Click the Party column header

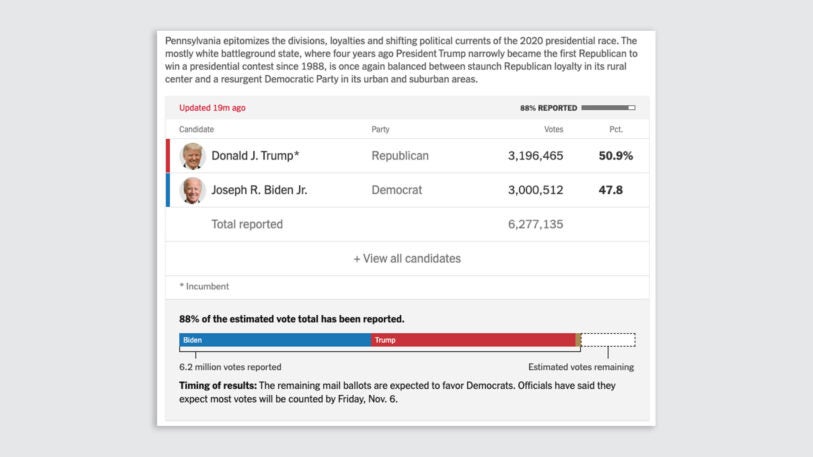click(x=380, y=129)
